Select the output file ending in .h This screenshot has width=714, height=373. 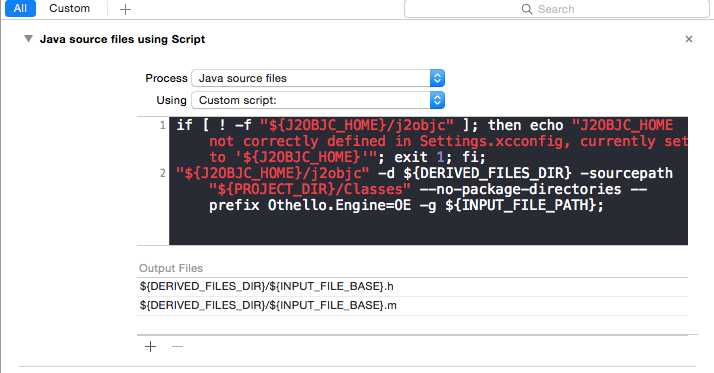coord(413,286)
